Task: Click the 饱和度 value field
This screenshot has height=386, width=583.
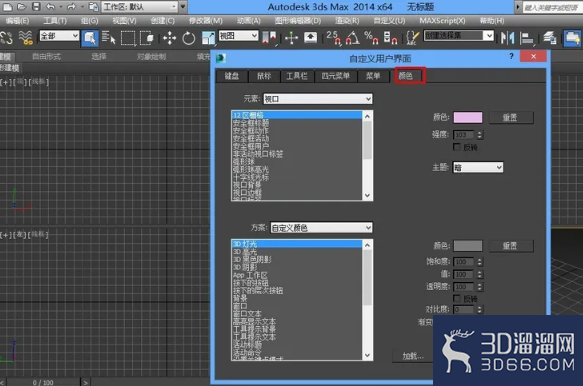Action: click(464, 262)
